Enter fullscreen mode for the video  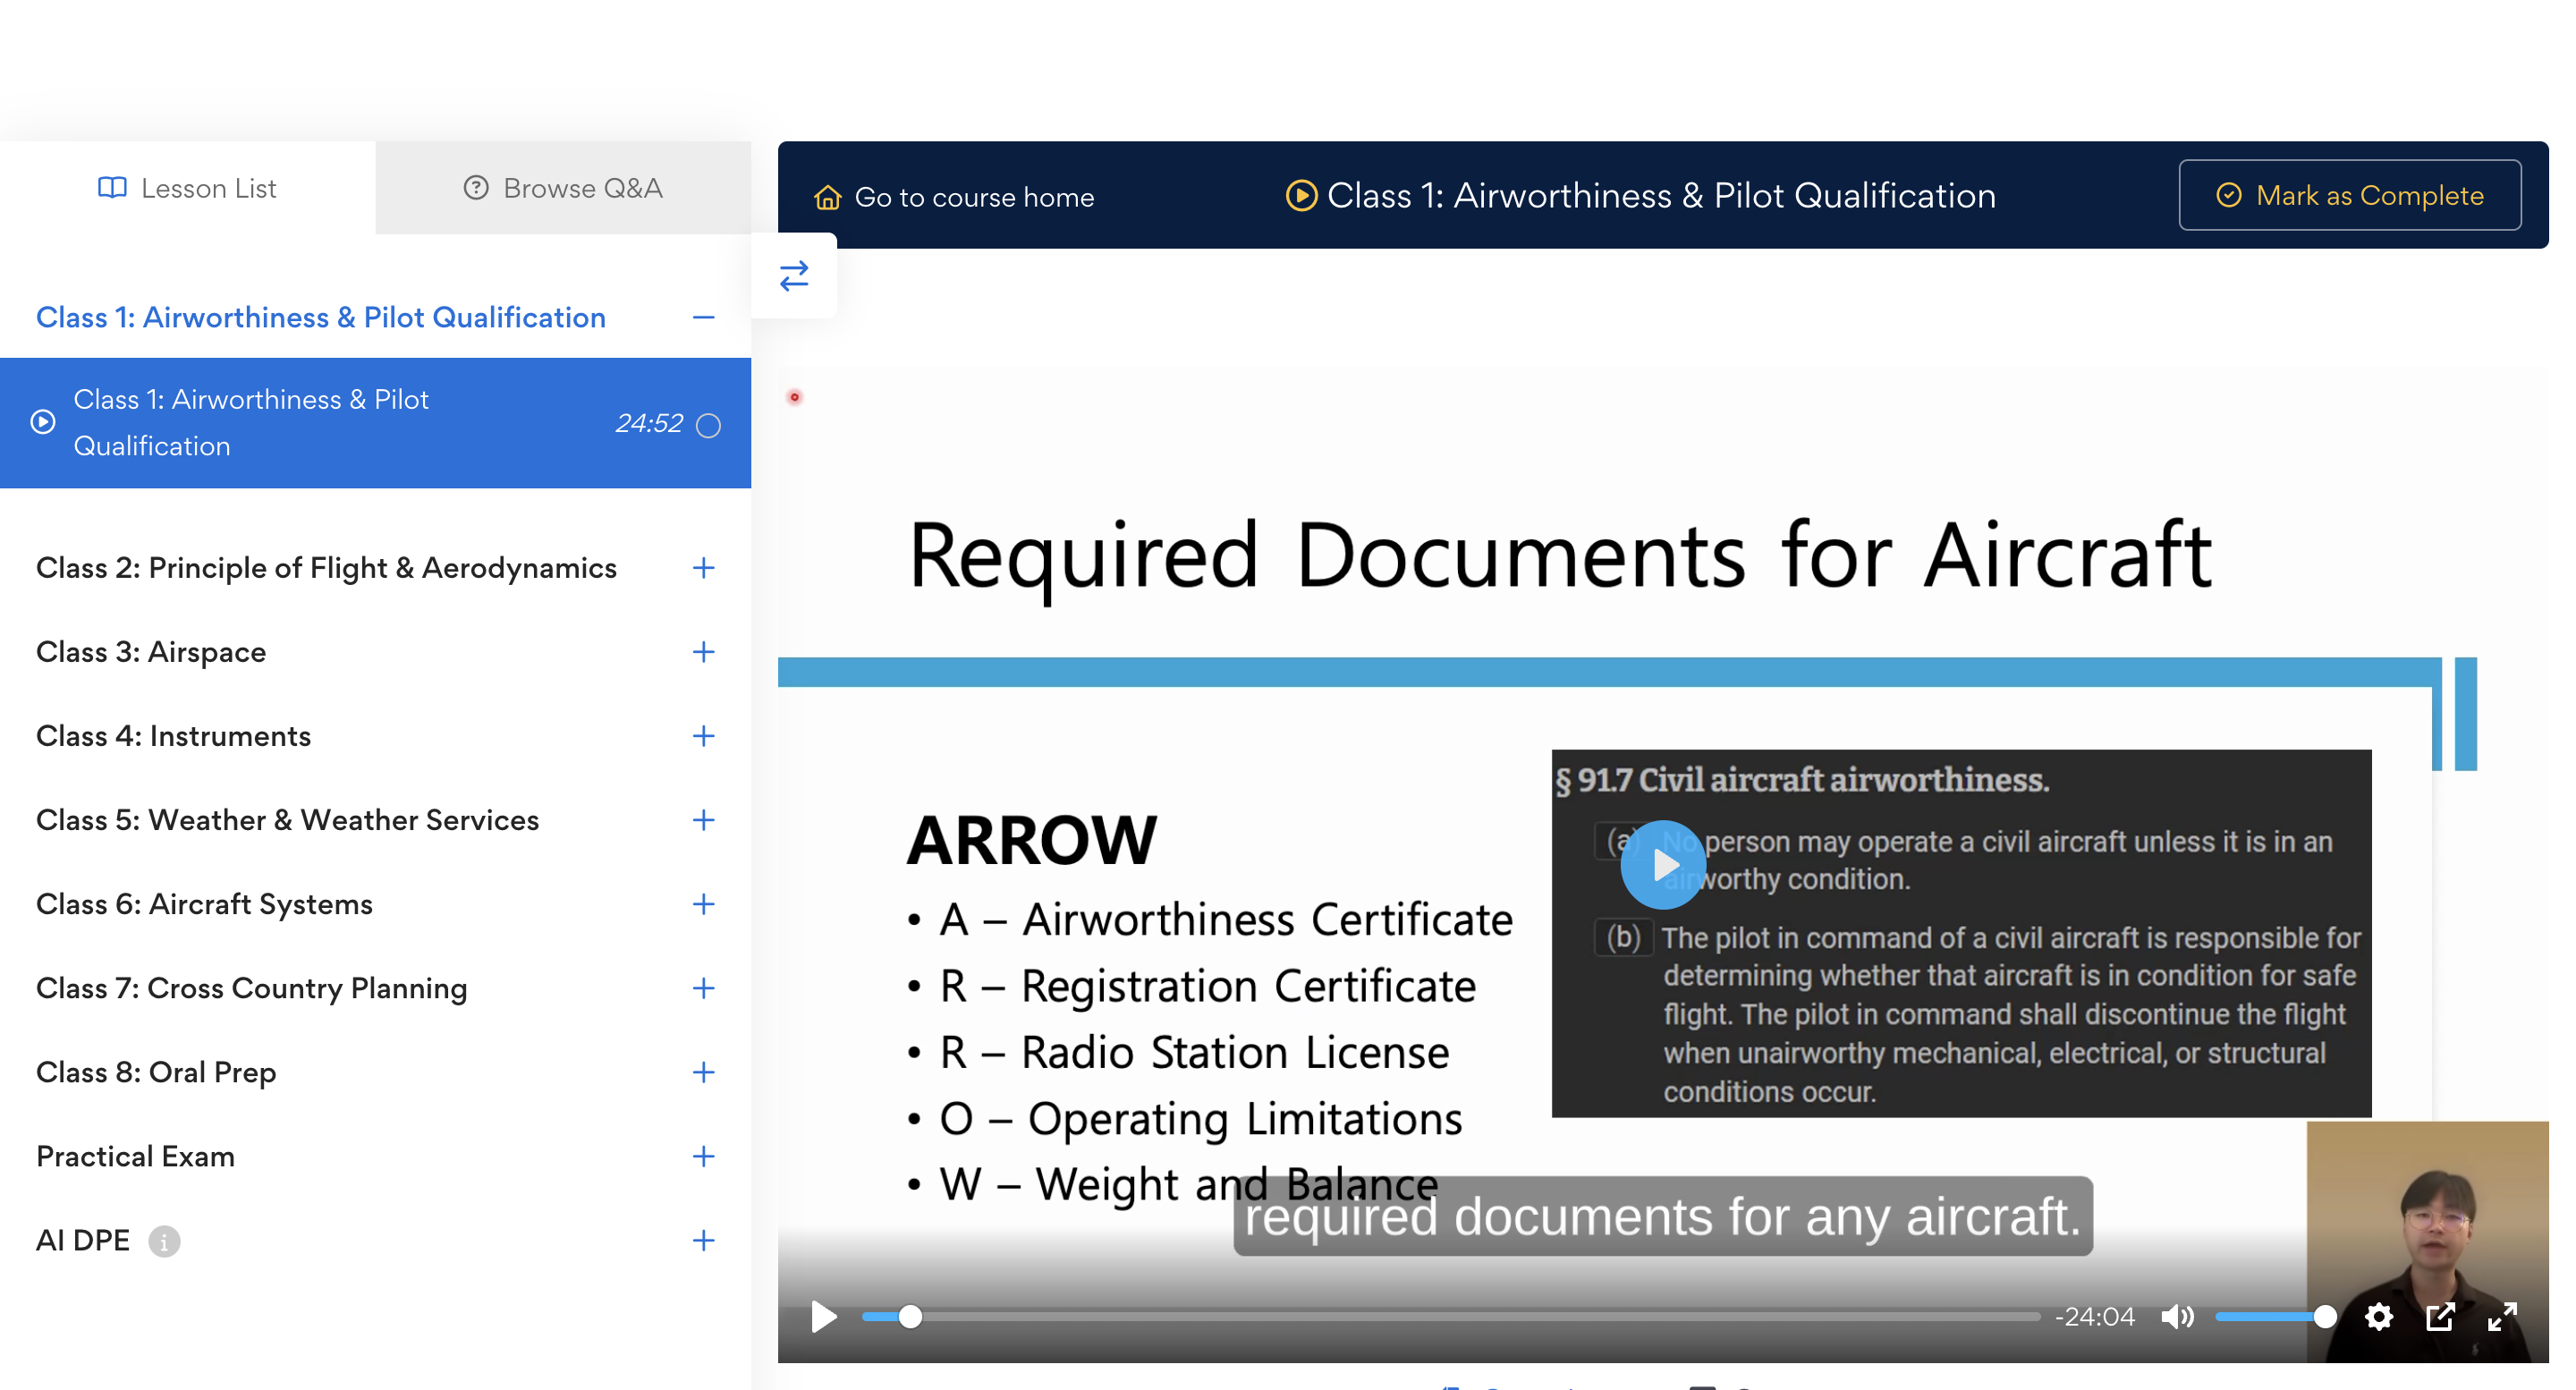pyautogui.click(x=2502, y=1317)
